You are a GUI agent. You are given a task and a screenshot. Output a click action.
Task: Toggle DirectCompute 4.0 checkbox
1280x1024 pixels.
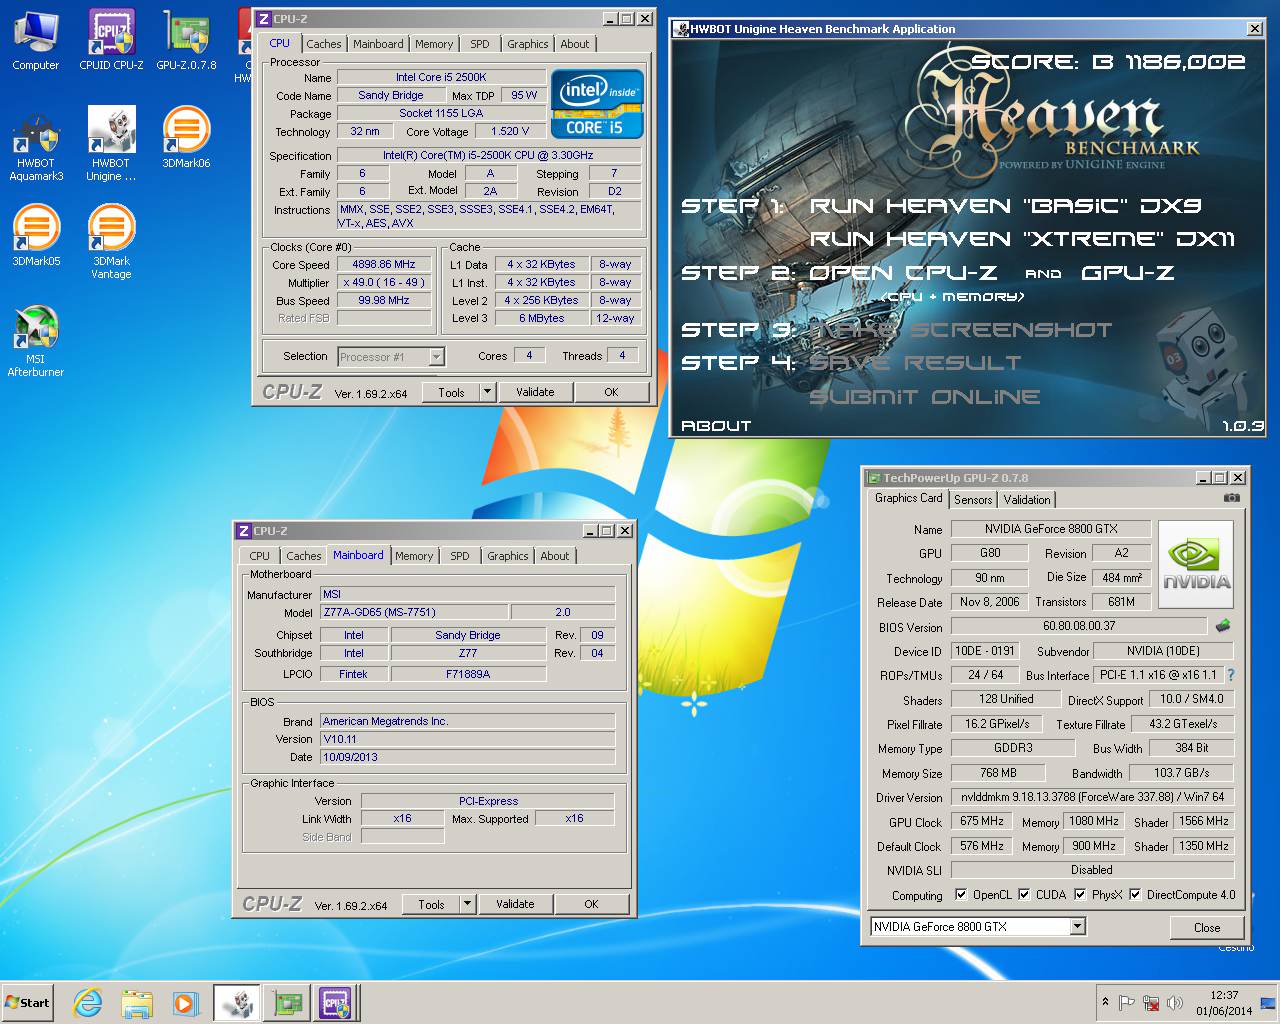(1135, 895)
